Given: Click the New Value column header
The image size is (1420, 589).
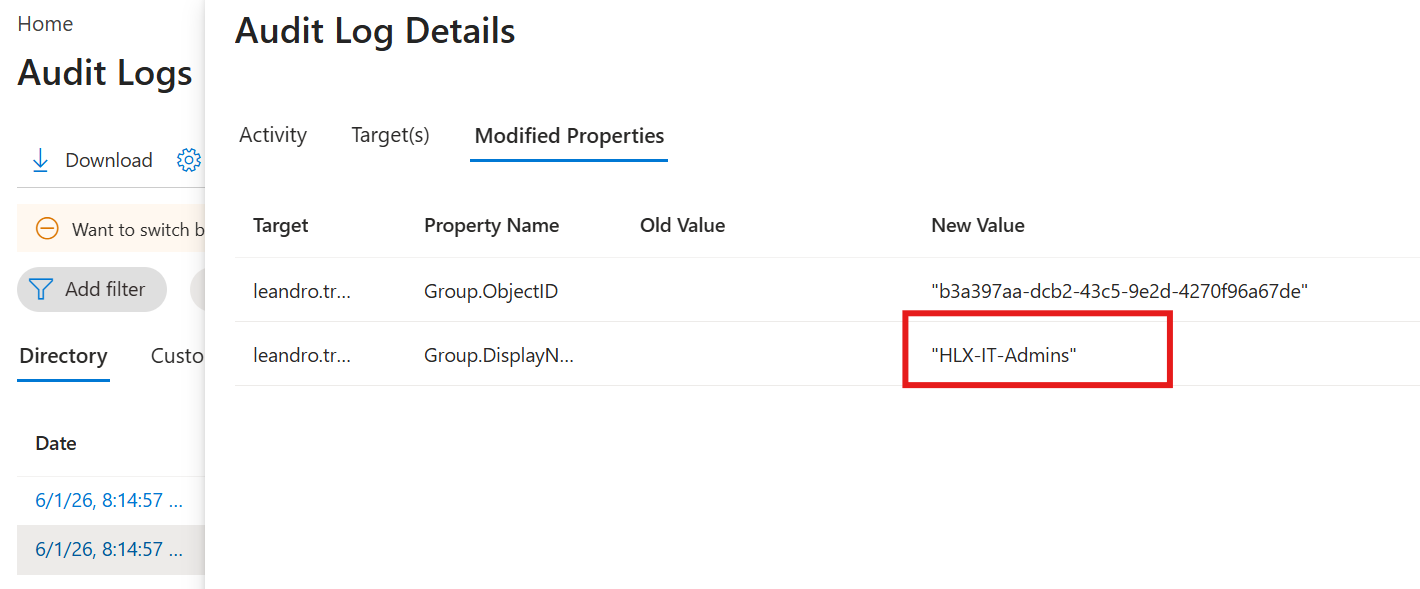Looking at the screenshot, I should click(x=978, y=225).
